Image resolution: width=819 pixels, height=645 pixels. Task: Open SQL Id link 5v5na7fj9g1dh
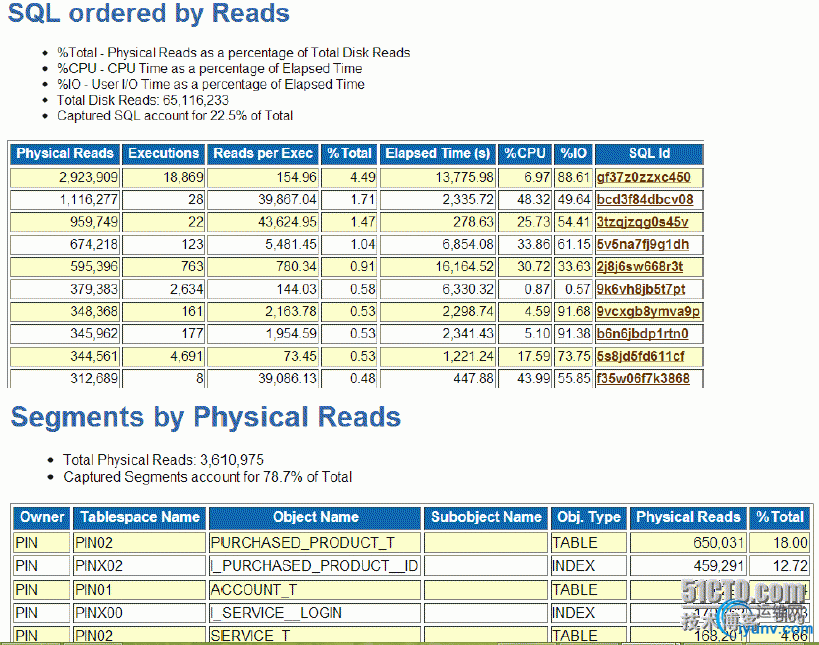click(x=642, y=244)
